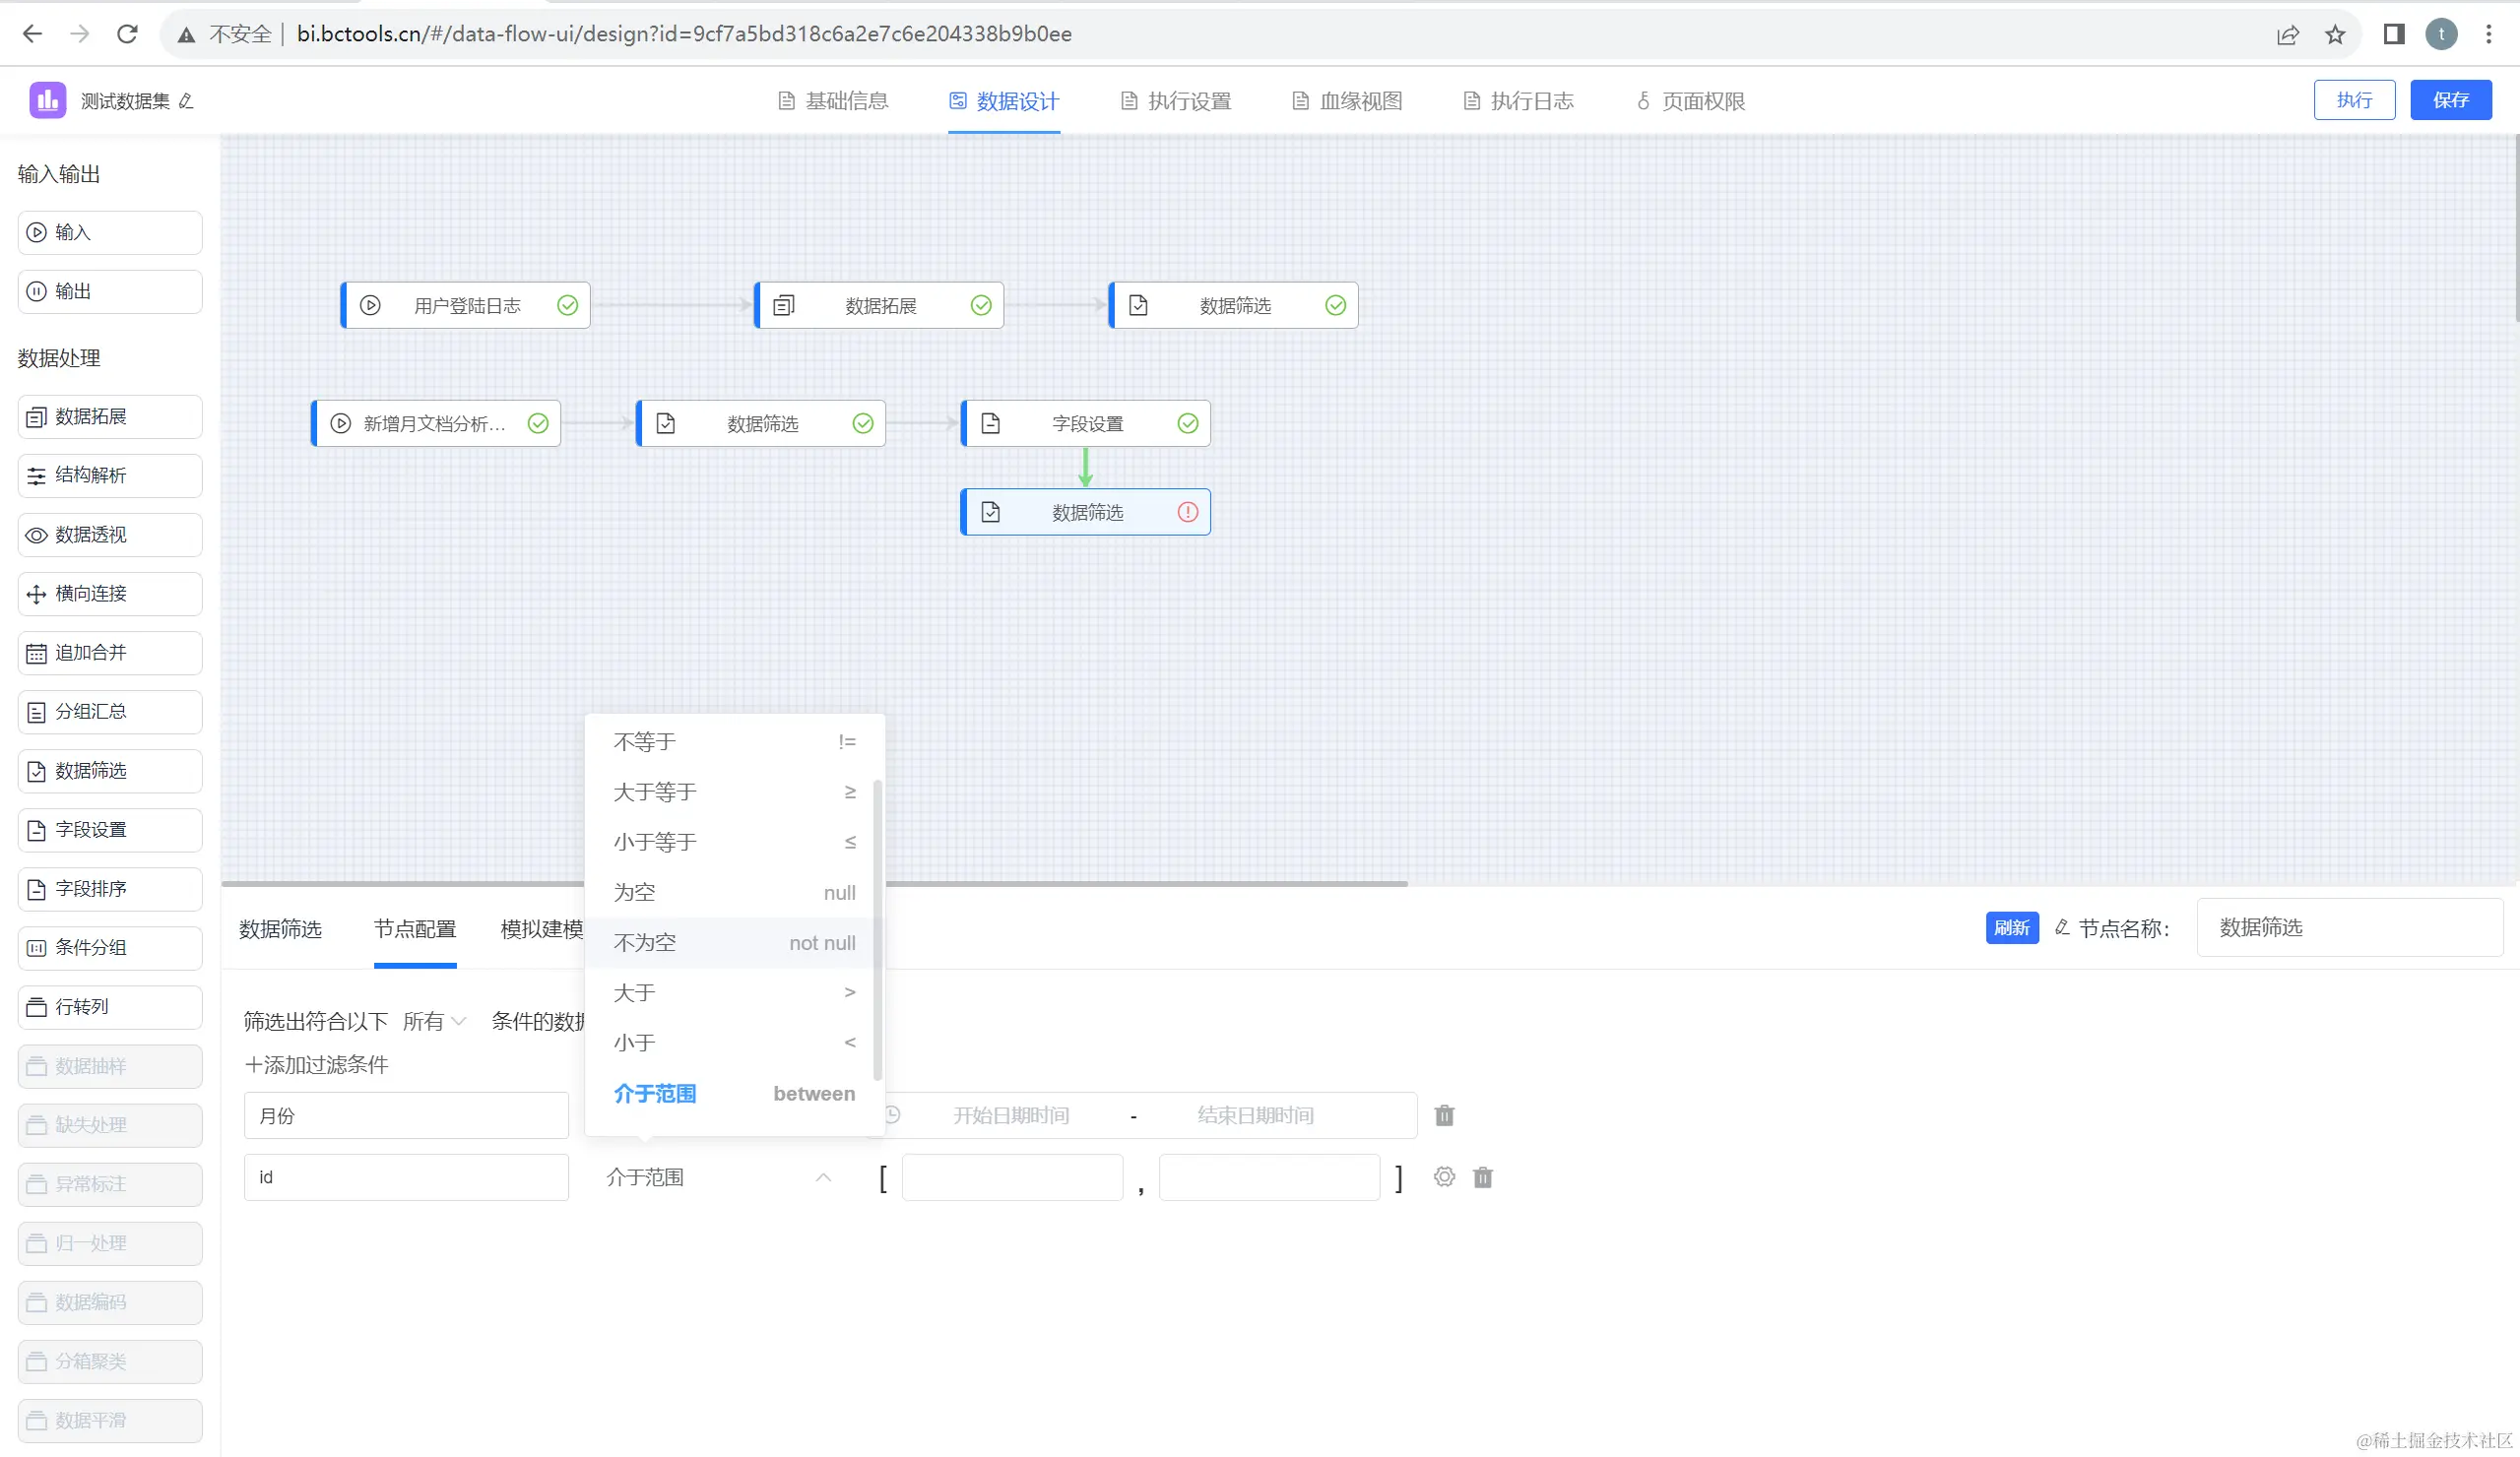Click the edit pencil beside 节点名称
This screenshot has width=2520, height=1457.
pos(2062,928)
